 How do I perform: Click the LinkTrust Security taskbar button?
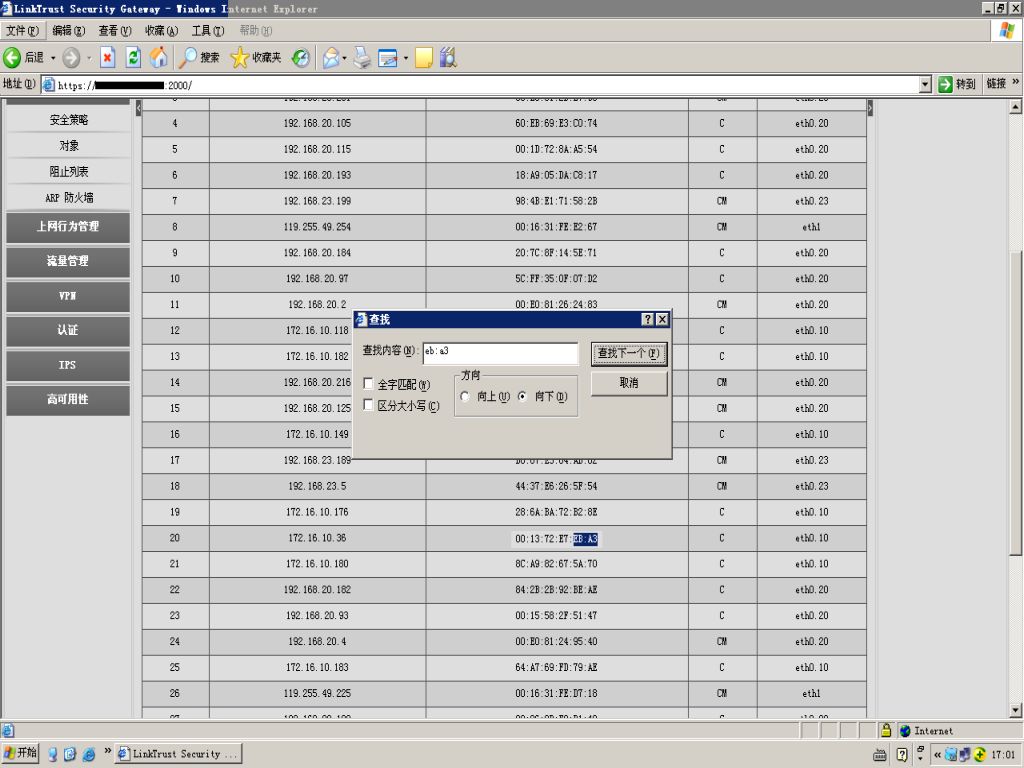[x=178, y=754]
